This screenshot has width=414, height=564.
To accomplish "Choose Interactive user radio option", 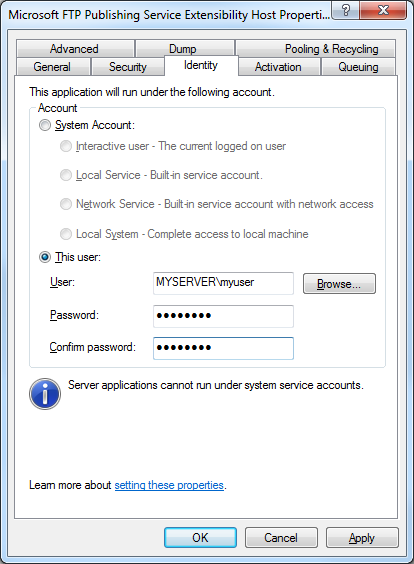I will tap(66, 146).
